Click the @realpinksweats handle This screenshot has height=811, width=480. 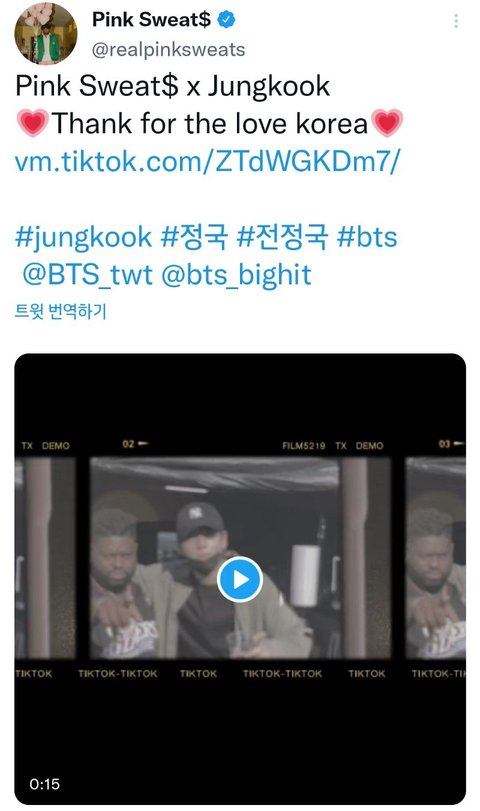[x=169, y=50]
